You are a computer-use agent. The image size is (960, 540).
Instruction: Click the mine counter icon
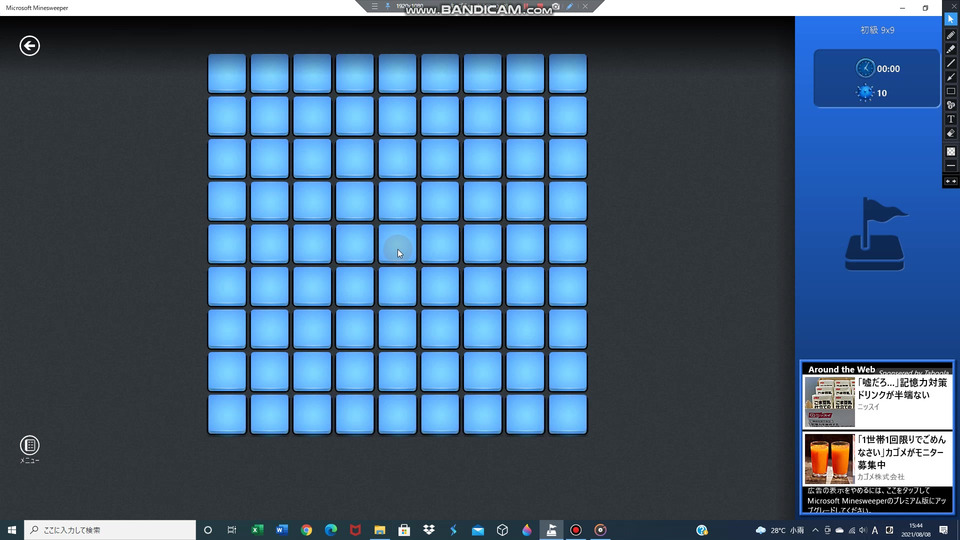pyautogui.click(x=865, y=92)
